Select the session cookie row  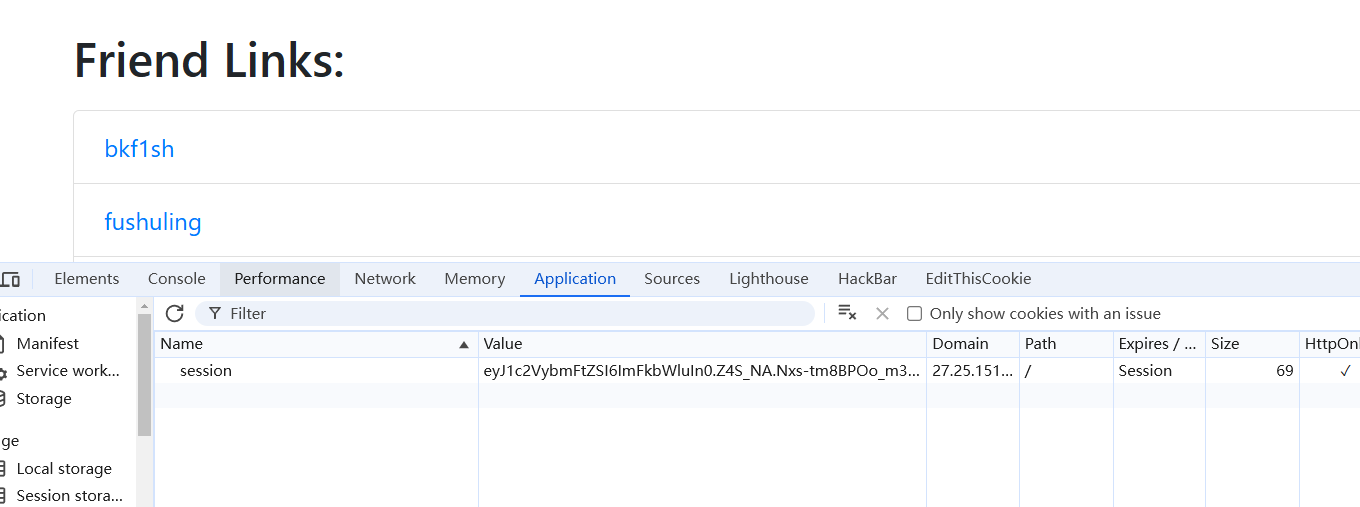(206, 371)
